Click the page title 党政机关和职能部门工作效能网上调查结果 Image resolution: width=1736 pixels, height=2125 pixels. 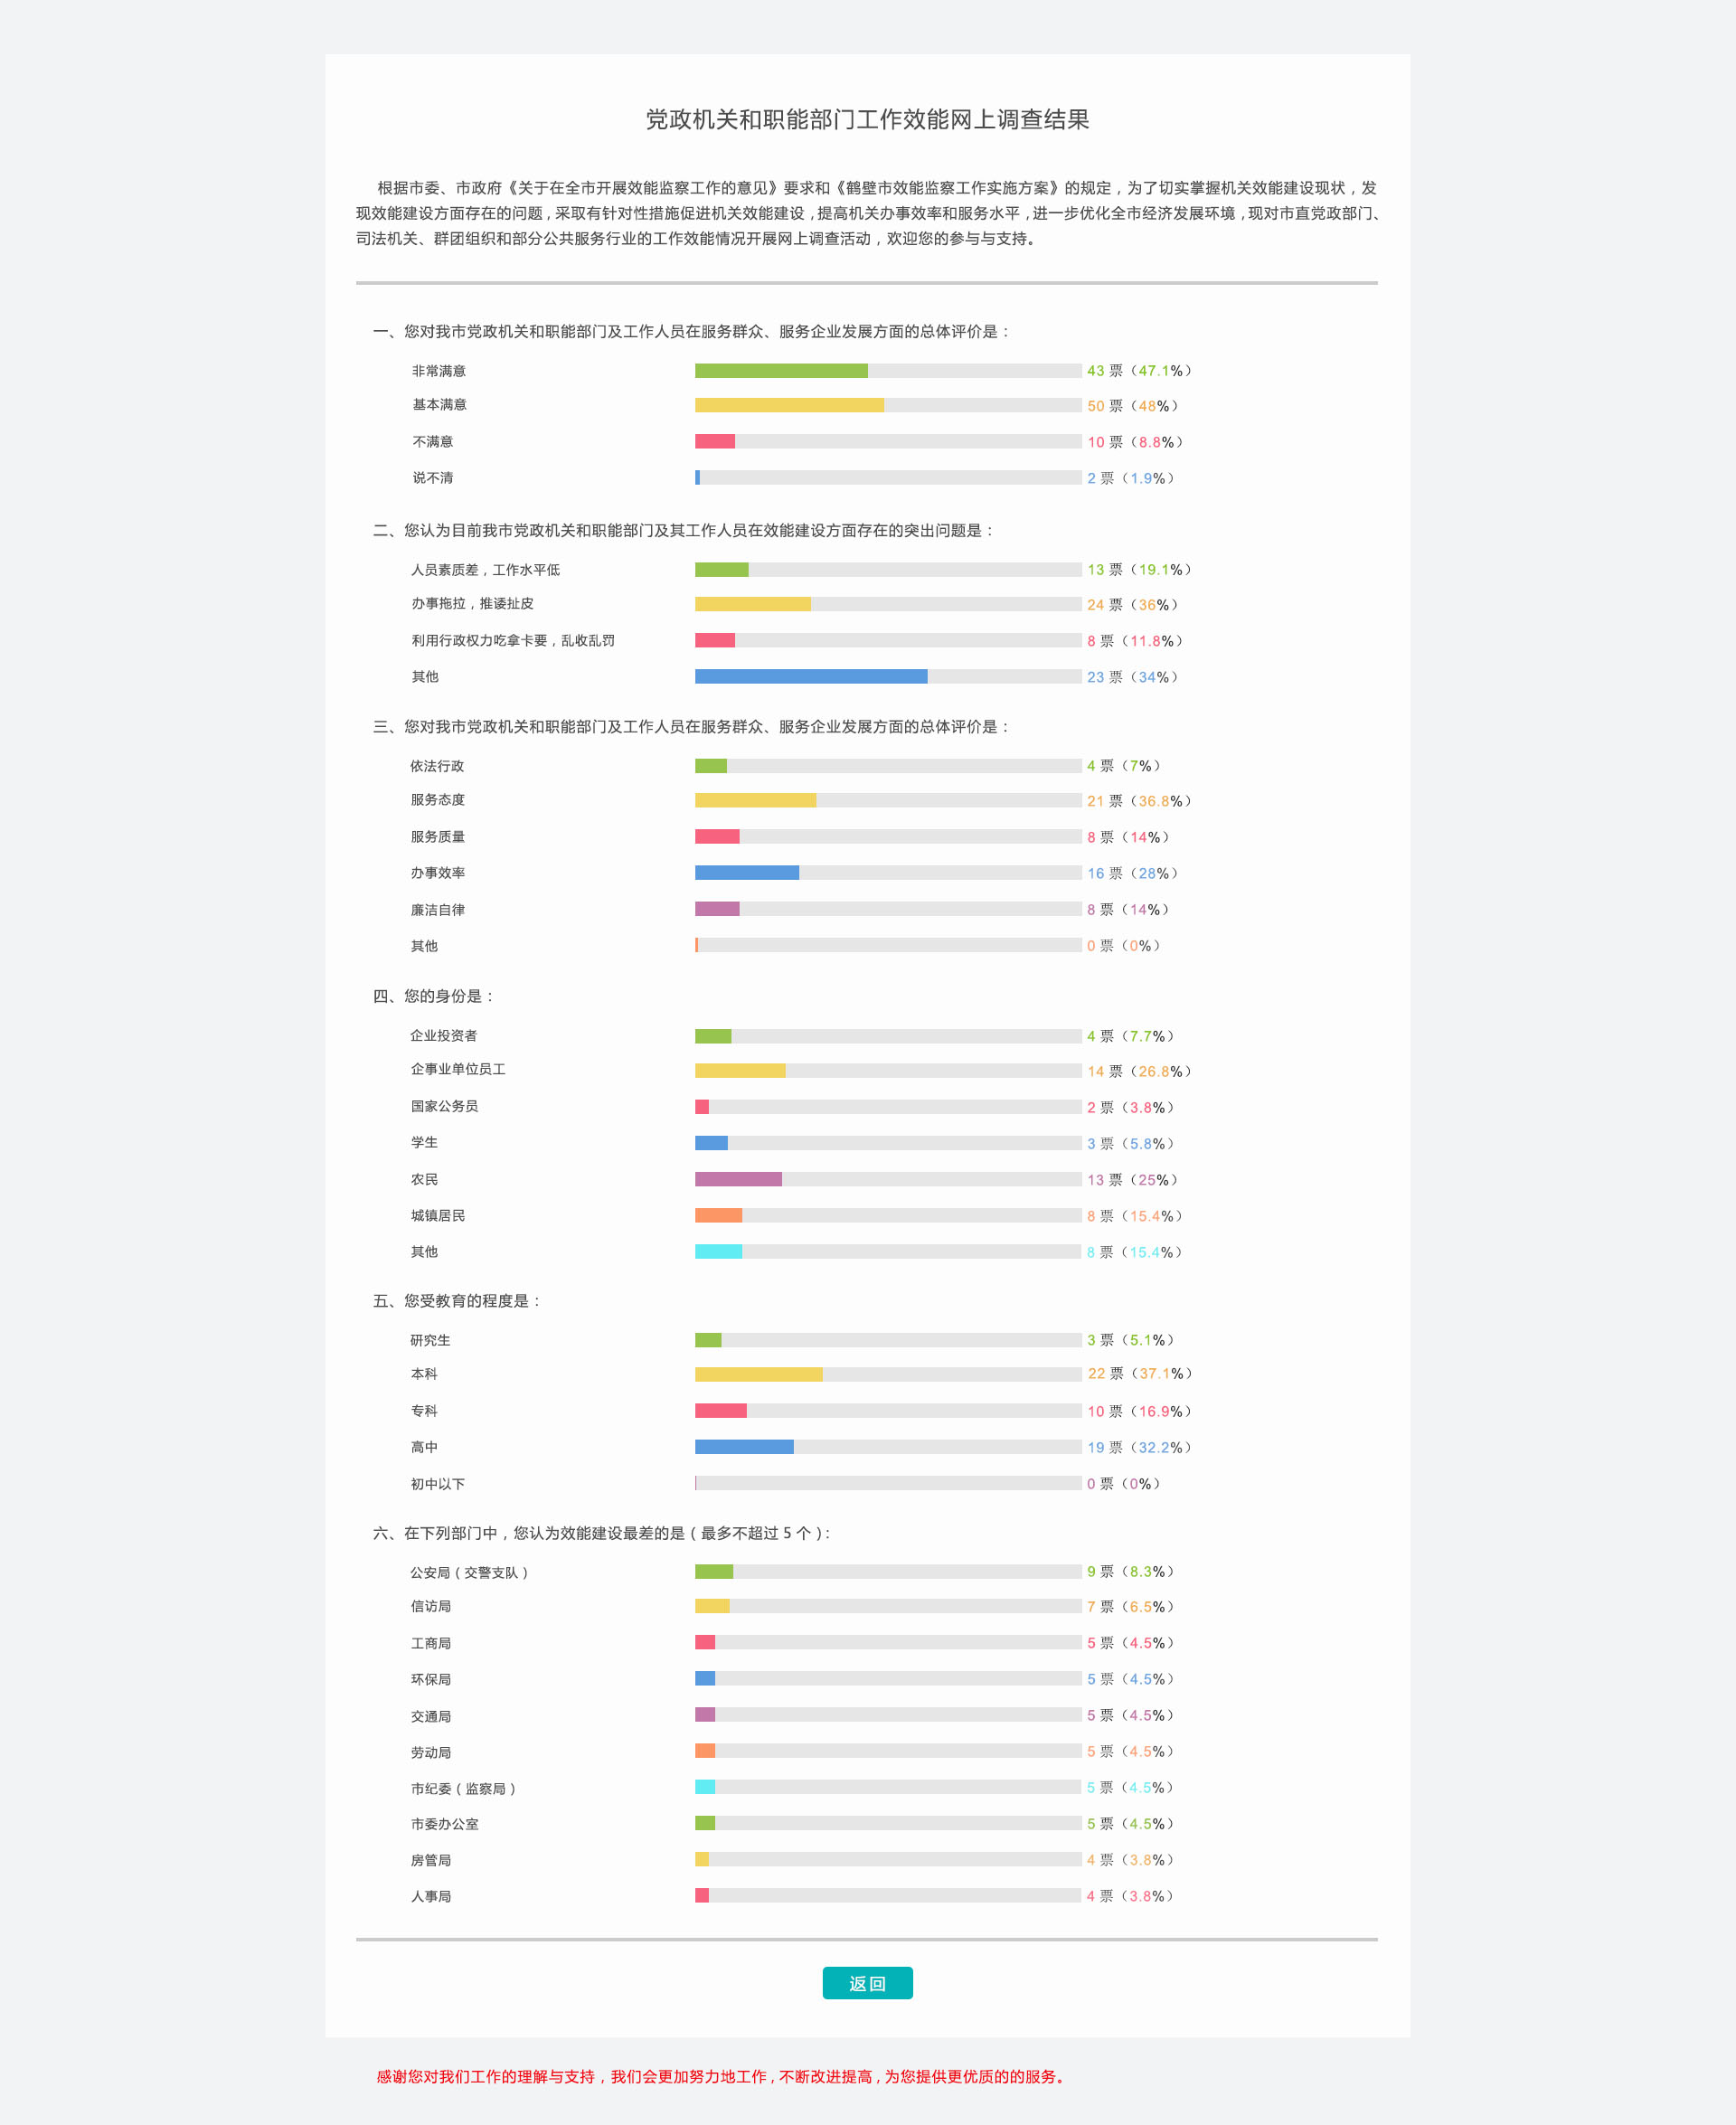[x=867, y=120]
